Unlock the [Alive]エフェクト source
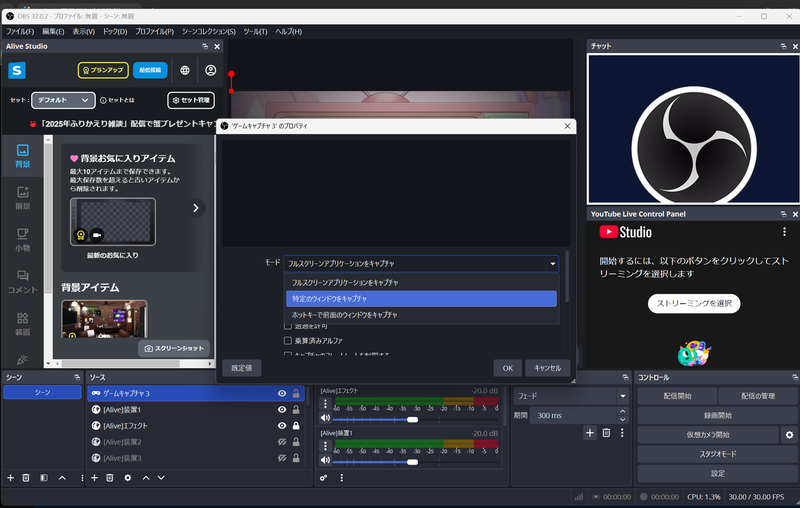 pyautogui.click(x=296, y=425)
